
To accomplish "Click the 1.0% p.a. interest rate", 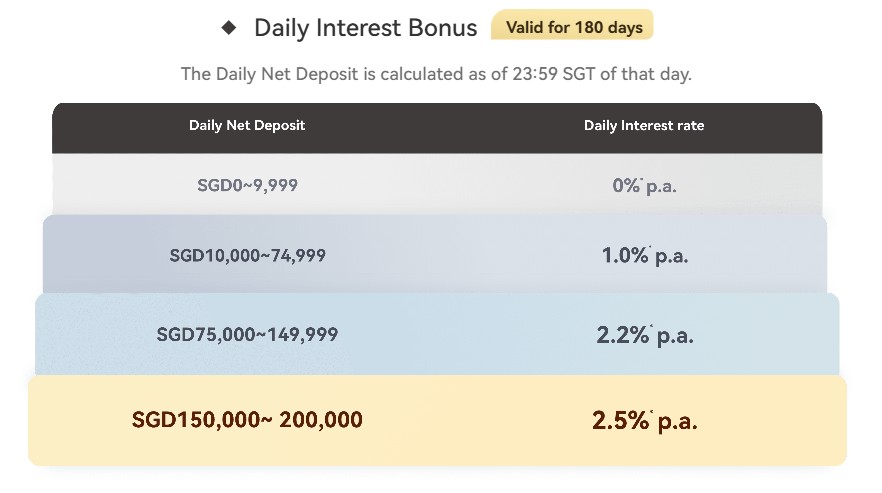I will 644,256.
